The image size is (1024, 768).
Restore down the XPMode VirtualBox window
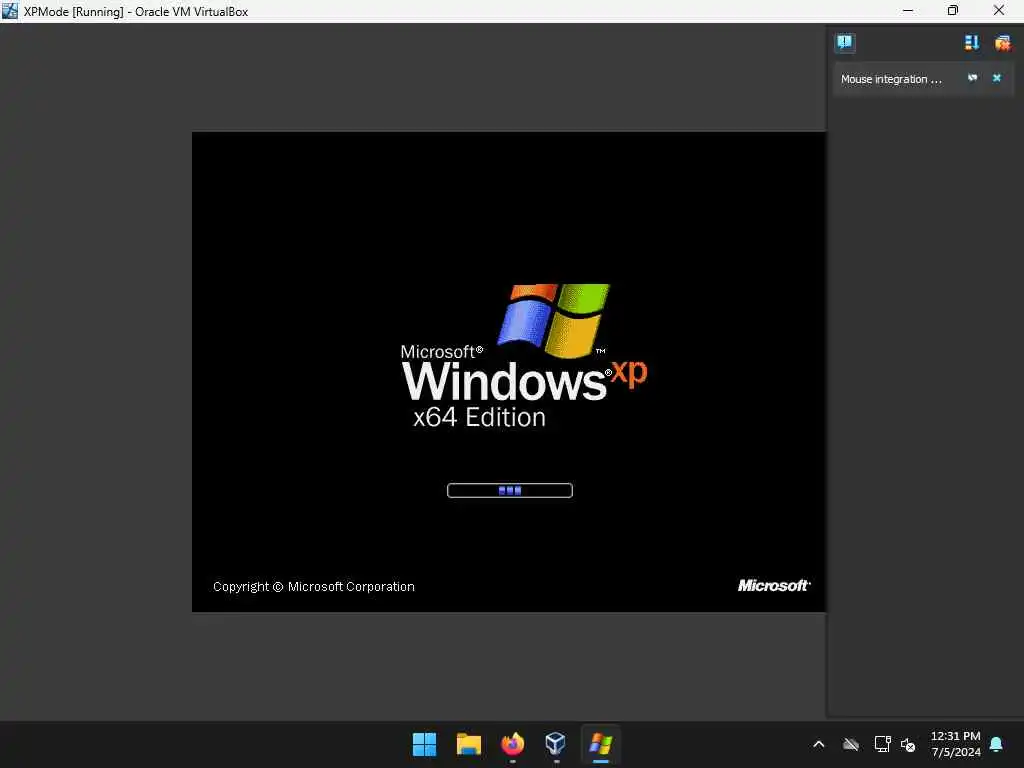pyautogui.click(x=953, y=11)
